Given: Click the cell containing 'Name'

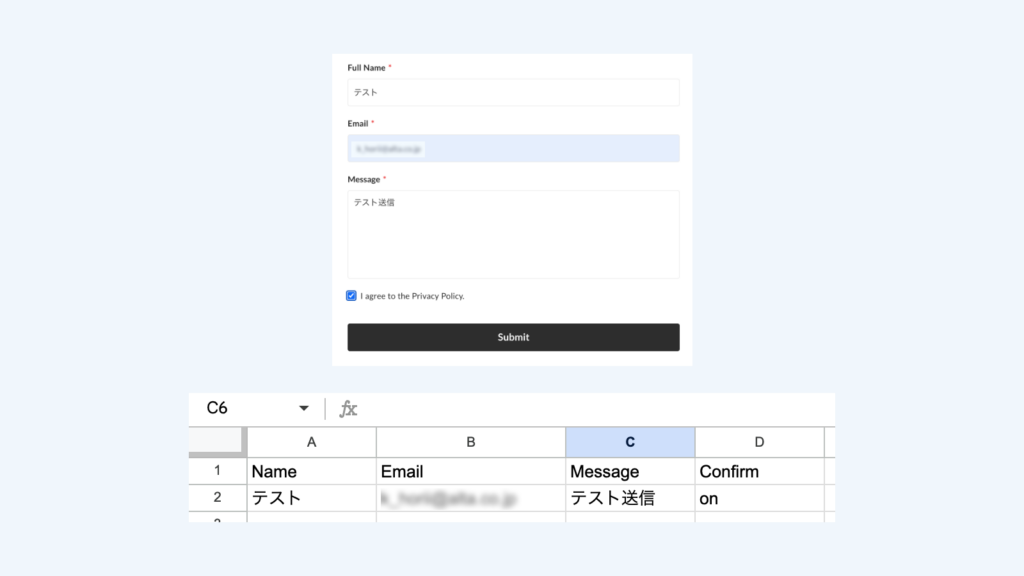Looking at the screenshot, I should (311, 471).
